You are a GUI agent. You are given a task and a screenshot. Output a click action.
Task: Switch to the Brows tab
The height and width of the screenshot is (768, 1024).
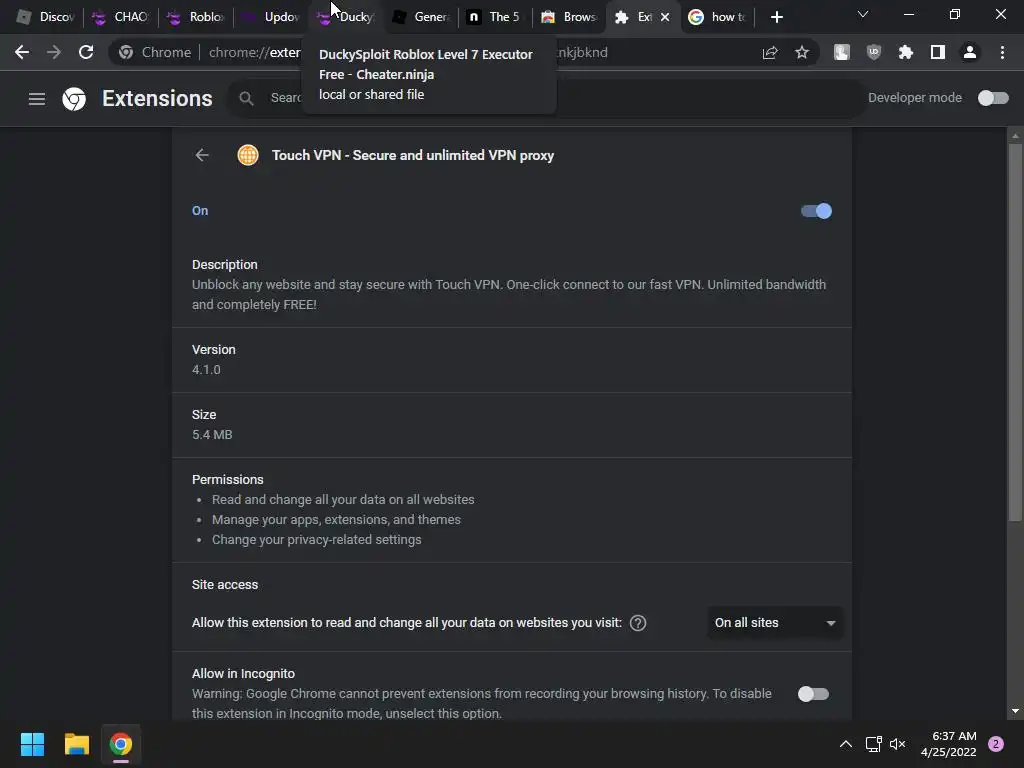pos(569,17)
